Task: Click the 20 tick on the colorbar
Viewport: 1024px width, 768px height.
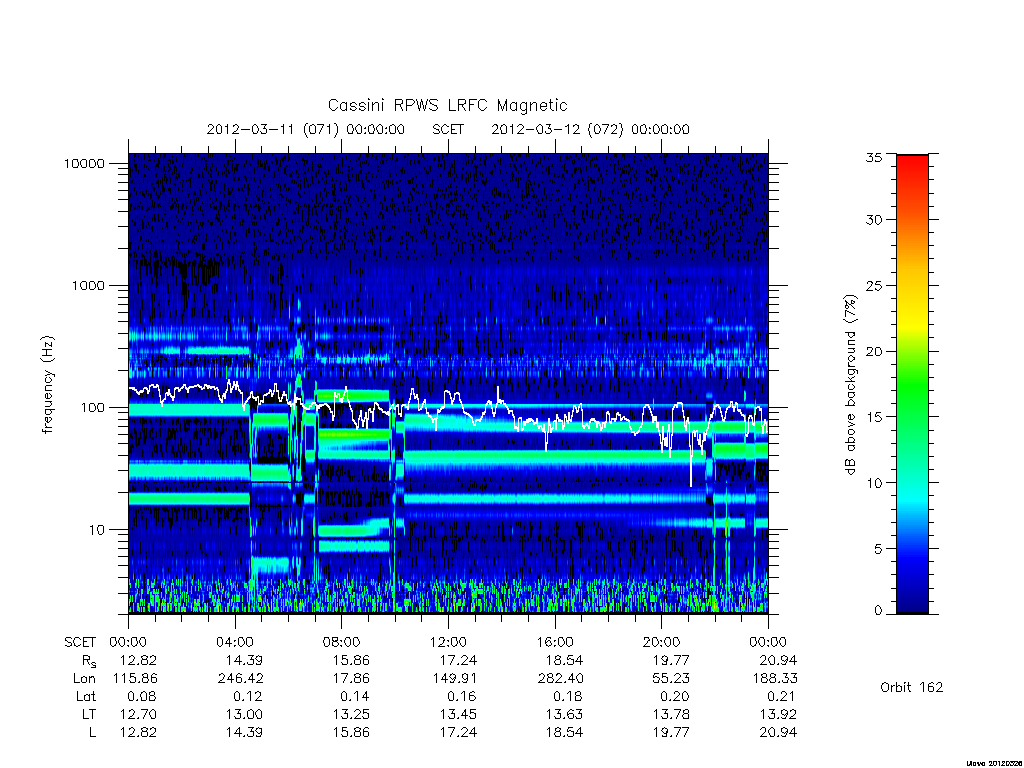Action: click(x=874, y=351)
